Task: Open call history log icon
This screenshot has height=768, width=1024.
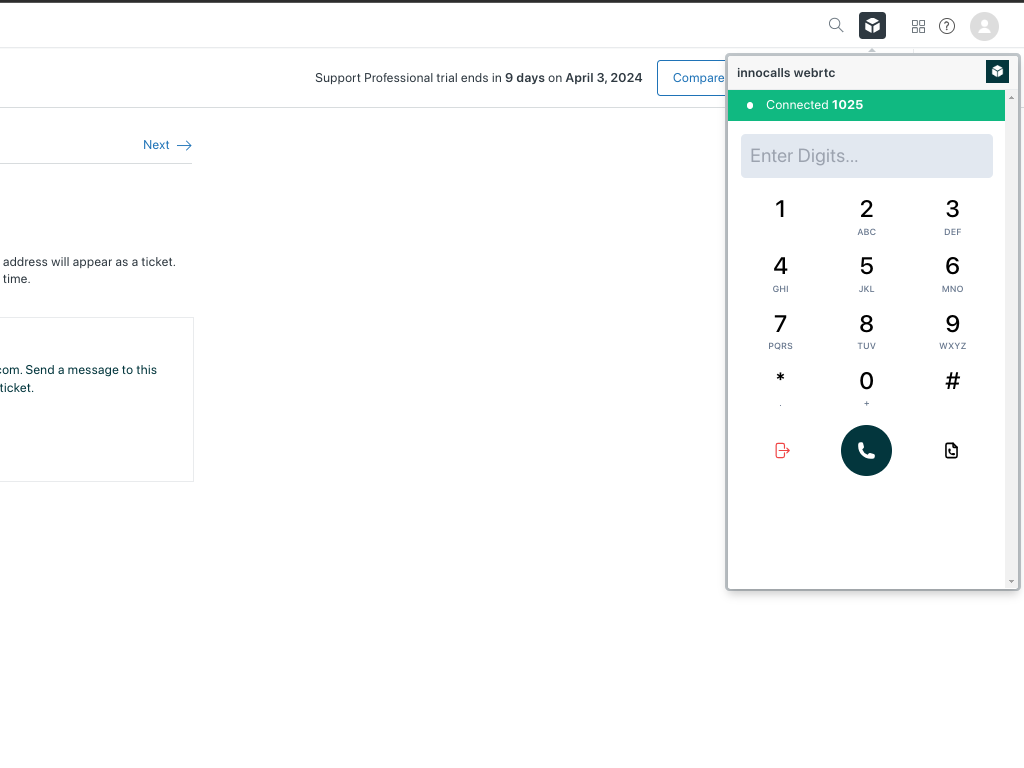Action: 951,451
